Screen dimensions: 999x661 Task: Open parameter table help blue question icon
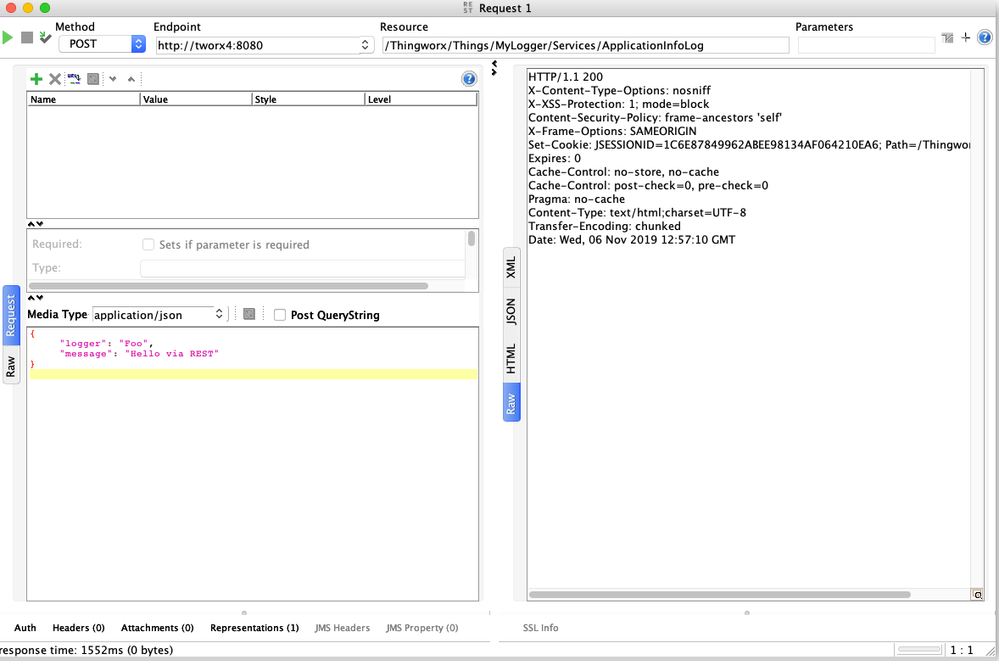pyautogui.click(x=469, y=78)
